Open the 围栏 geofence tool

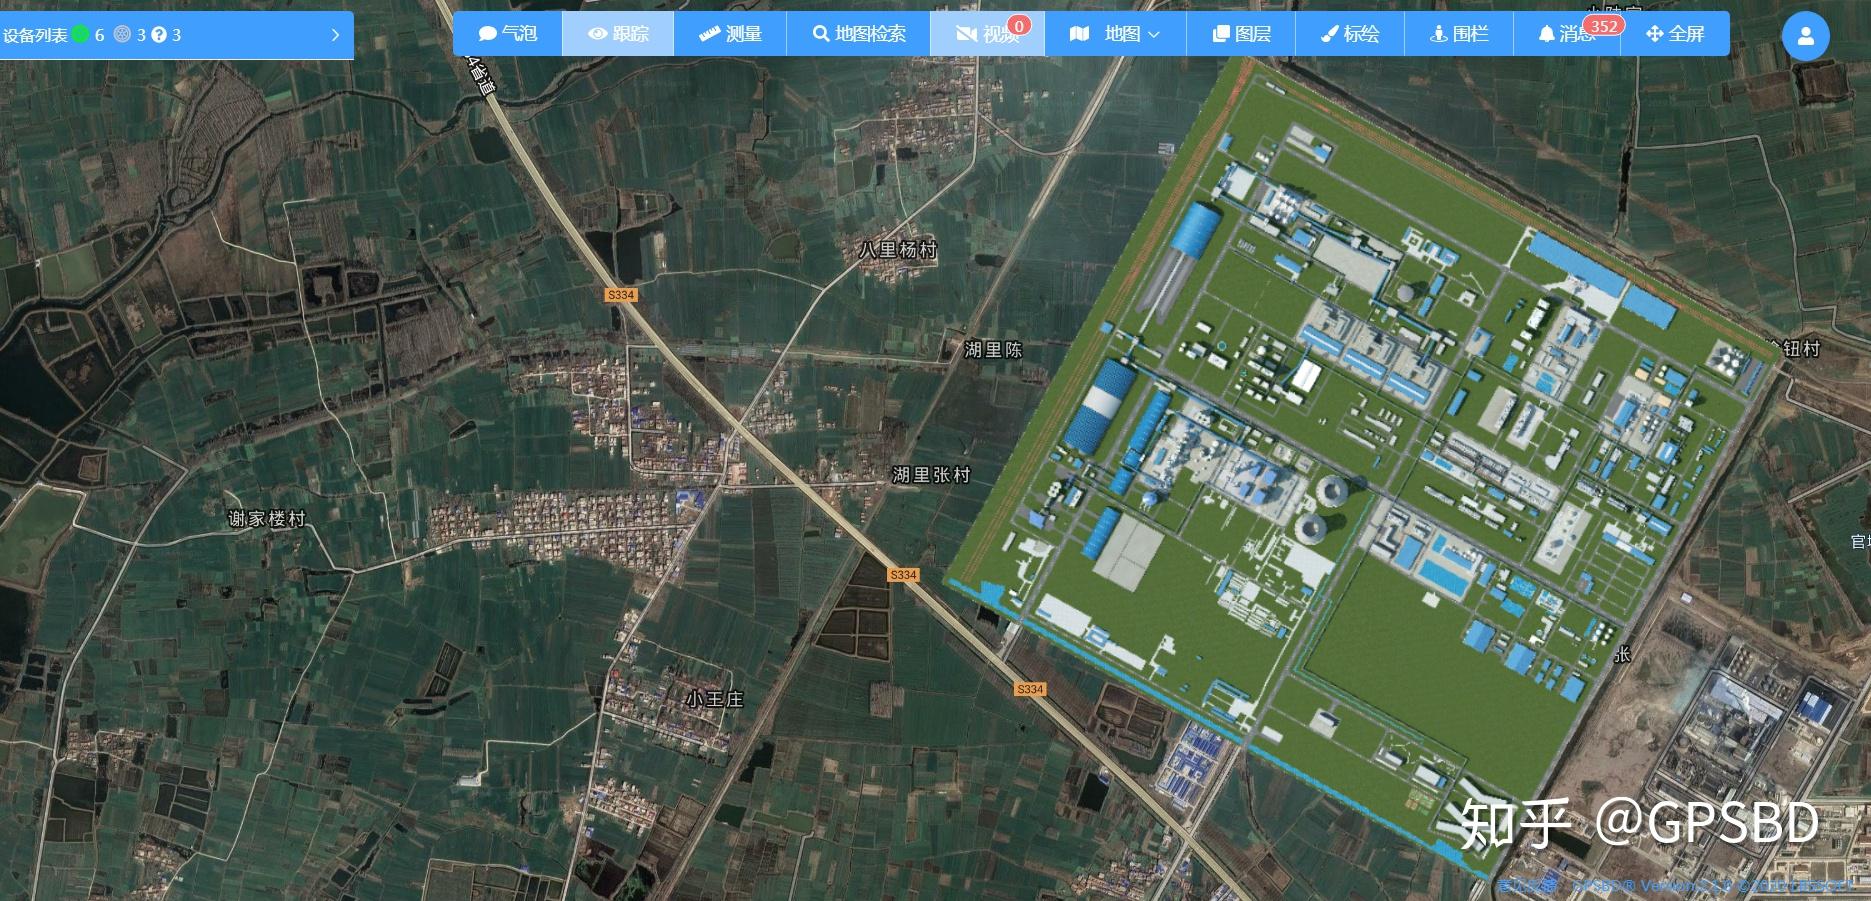(1459, 34)
